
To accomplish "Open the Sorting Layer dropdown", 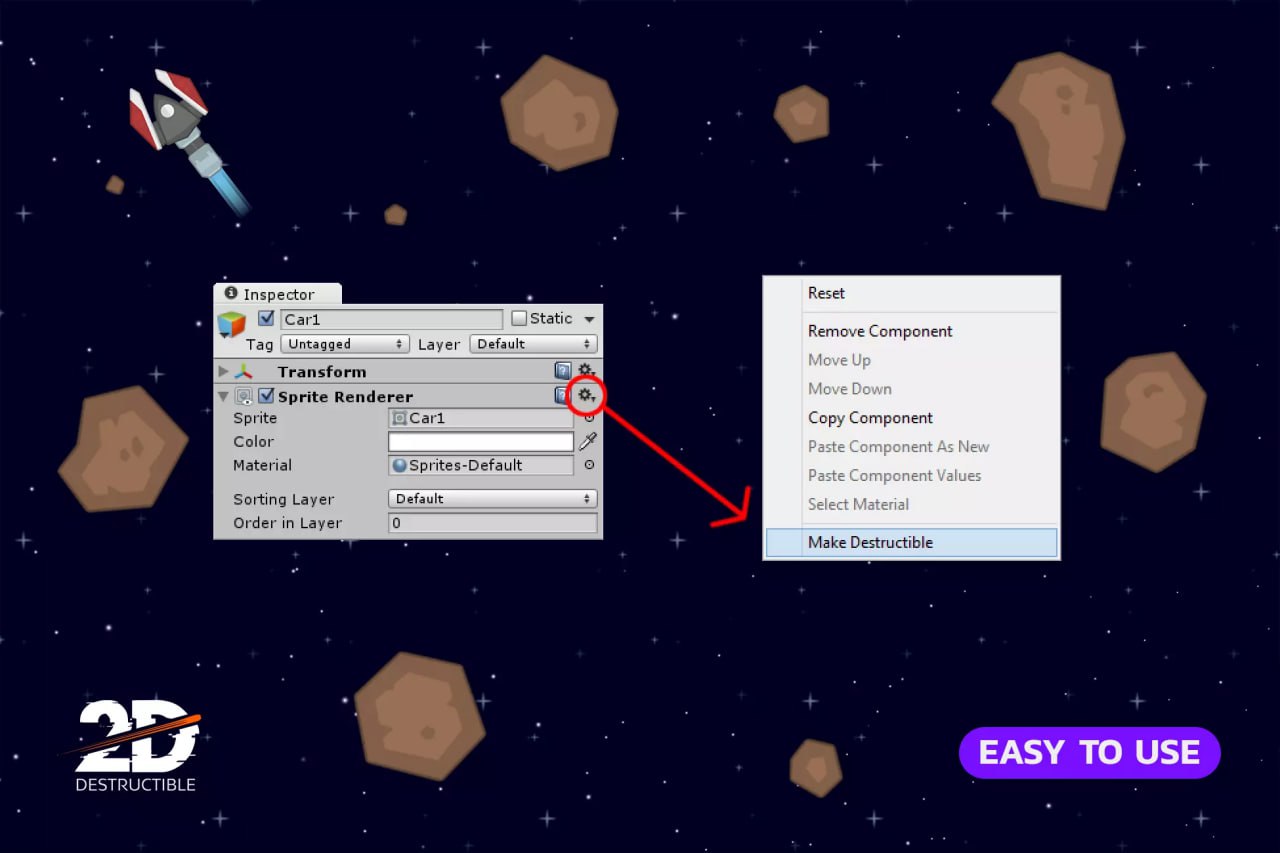I will click(x=492, y=499).
